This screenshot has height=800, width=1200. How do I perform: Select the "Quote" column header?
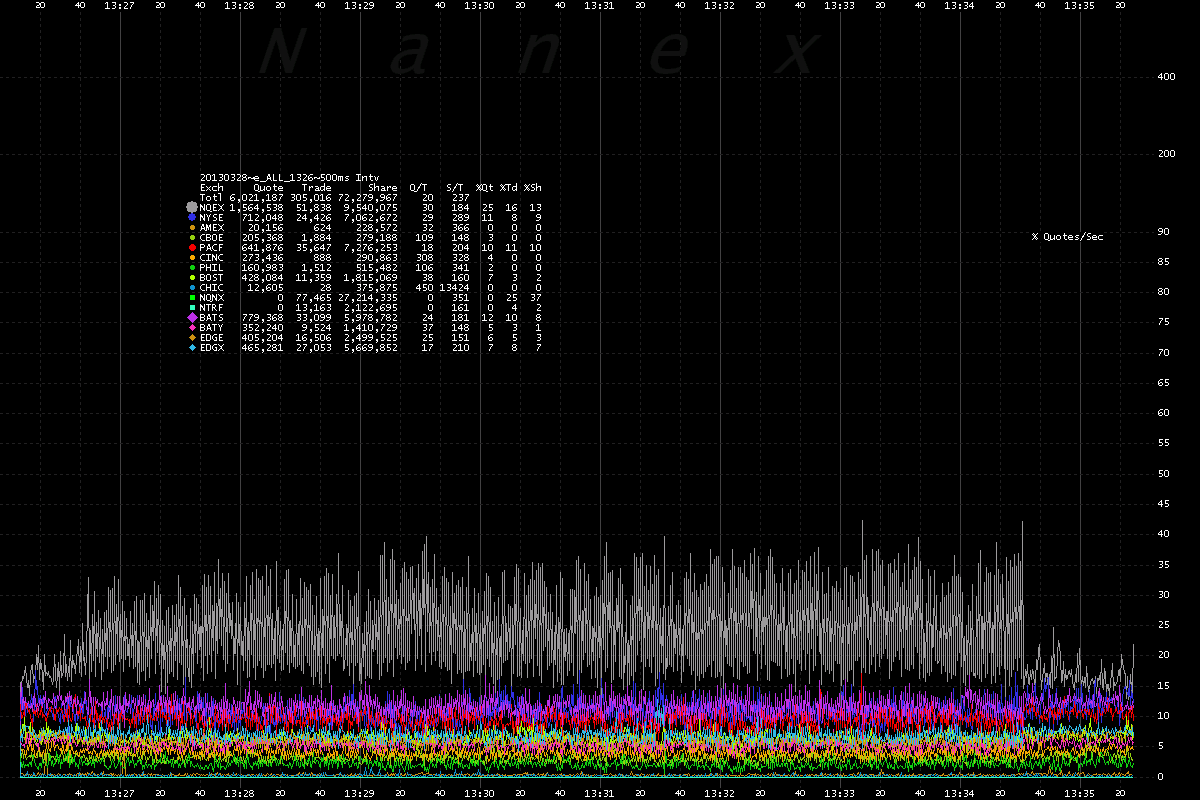pos(269,187)
